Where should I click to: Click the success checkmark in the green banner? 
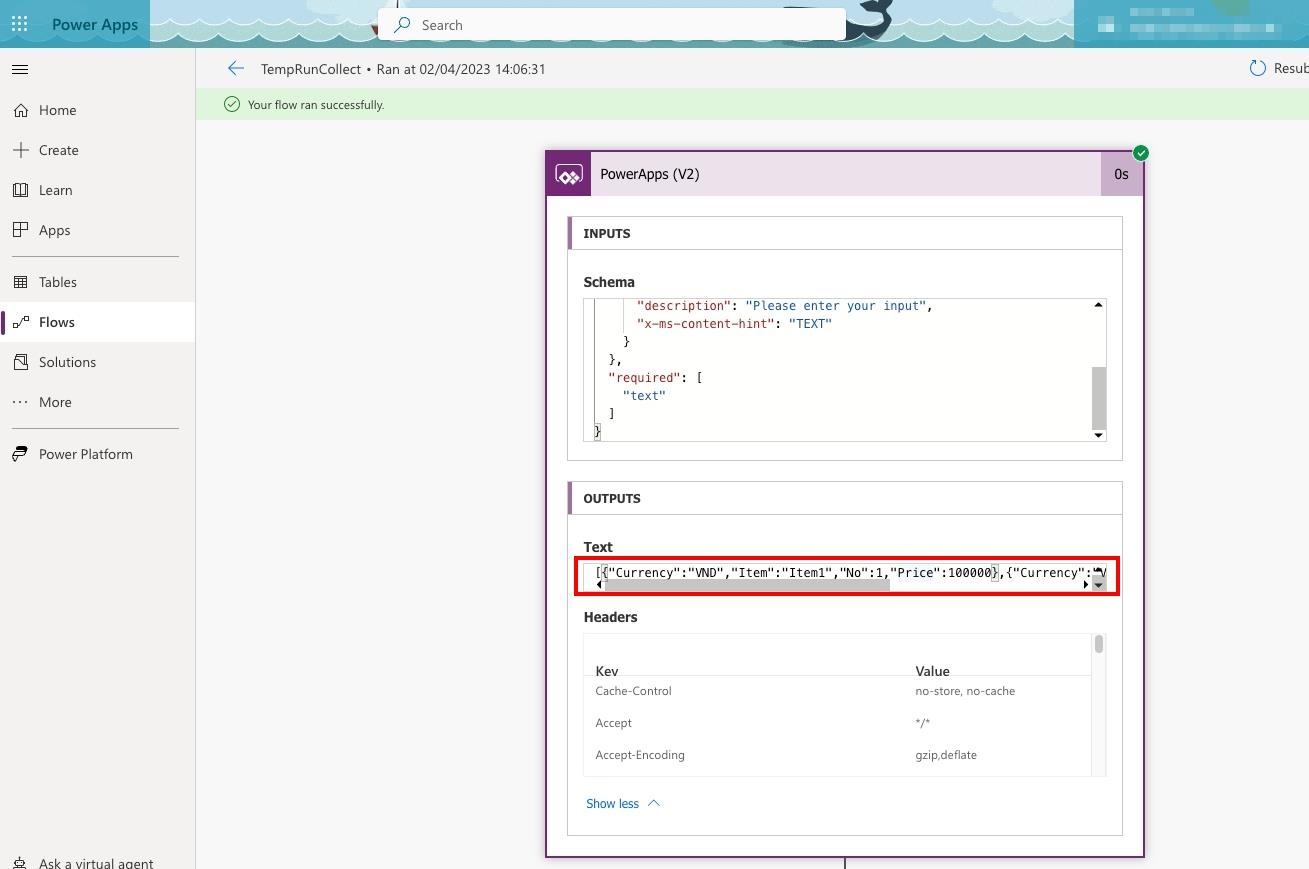[232, 104]
